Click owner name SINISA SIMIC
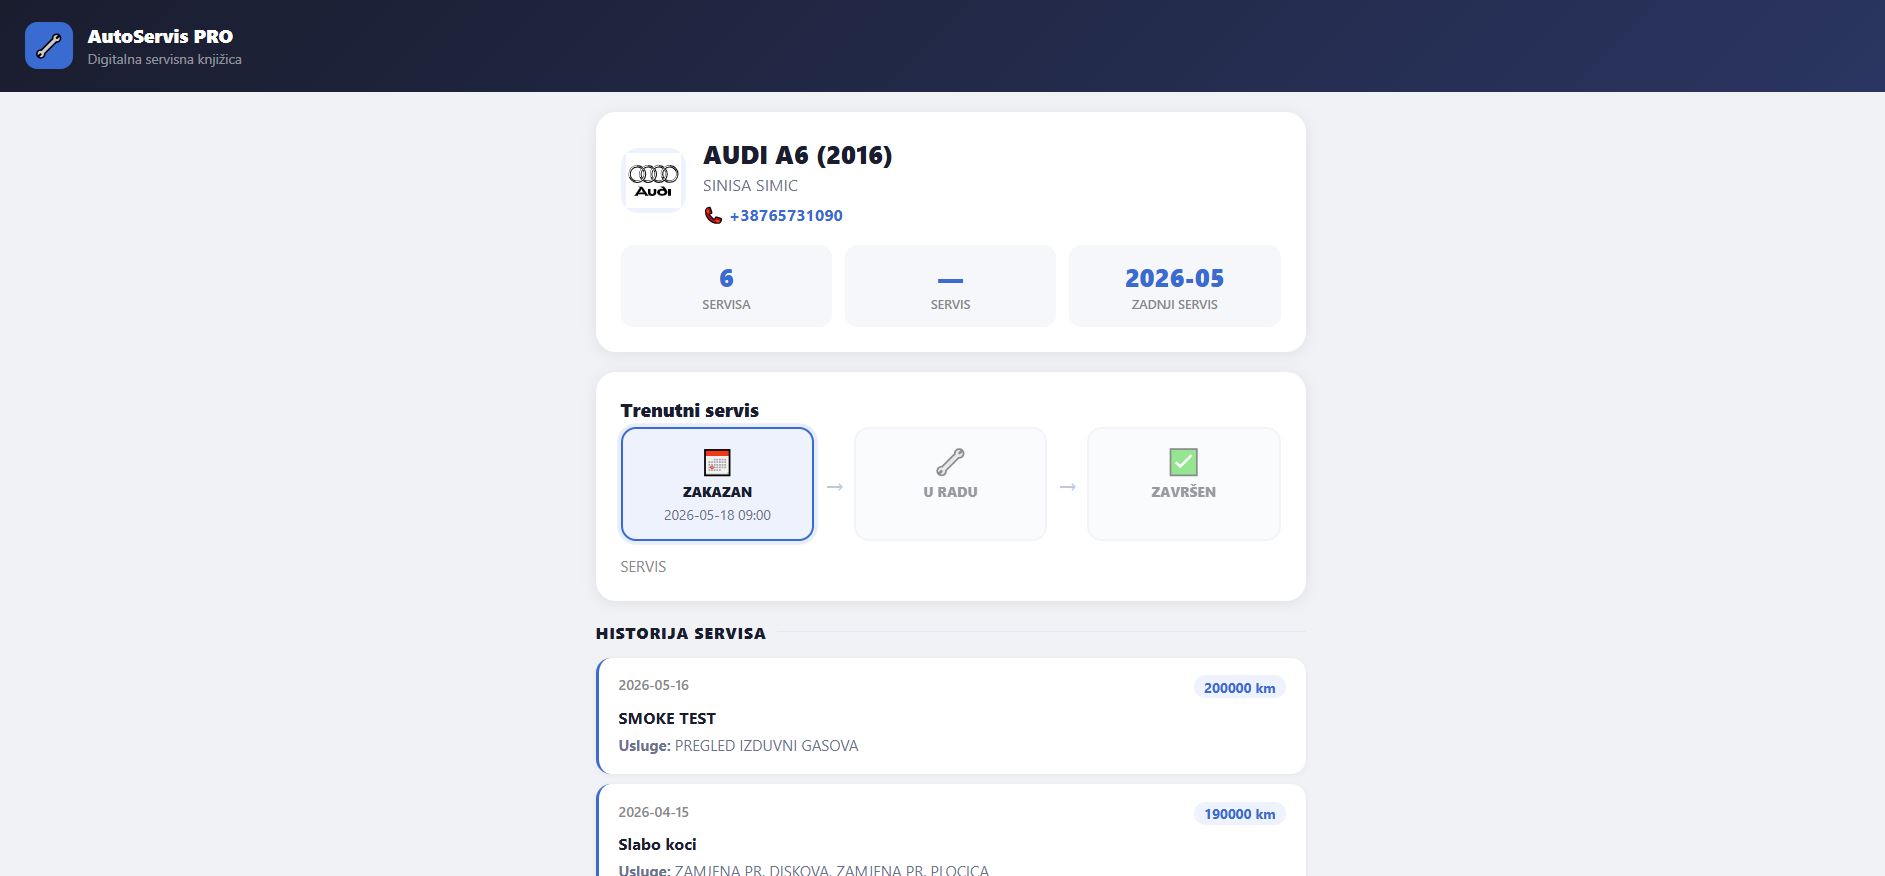1885x876 pixels. 750,186
